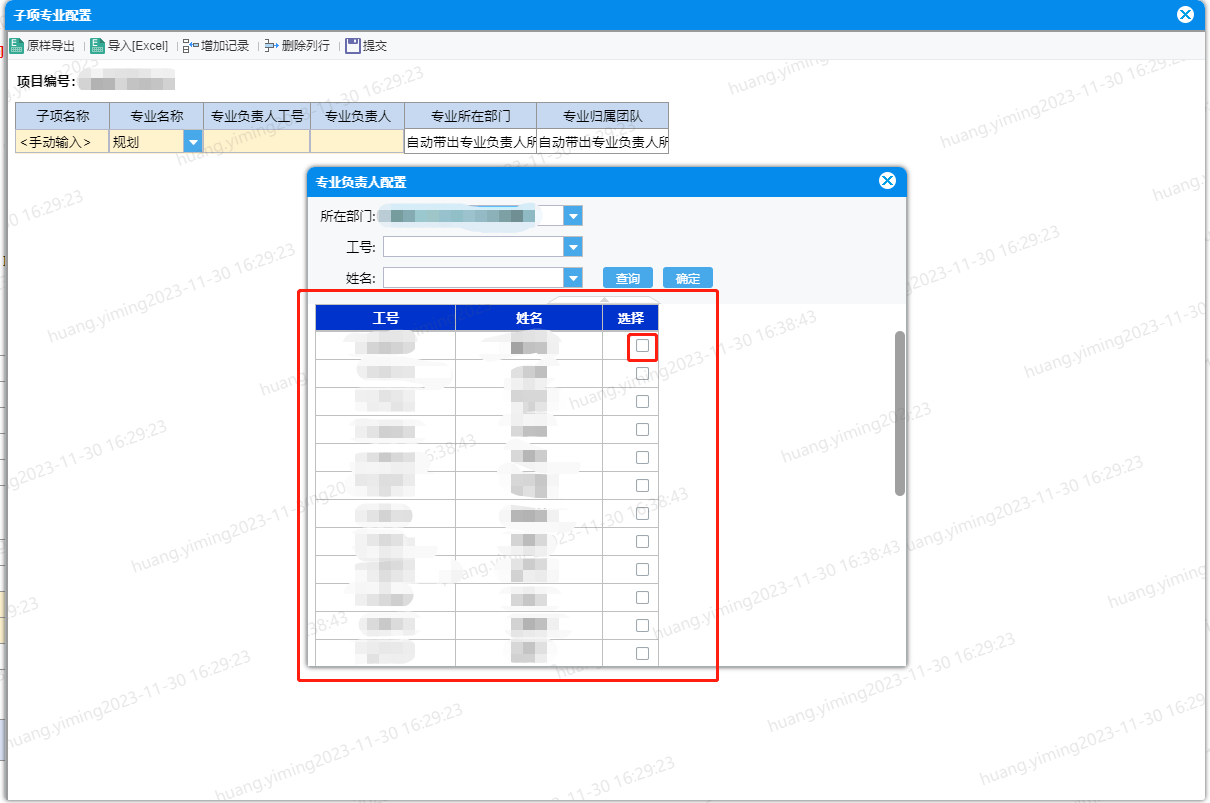Tick the checkbox in the fourth table row
This screenshot has height=803, width=1210.
pyautogui.click(x=642, y=430)
